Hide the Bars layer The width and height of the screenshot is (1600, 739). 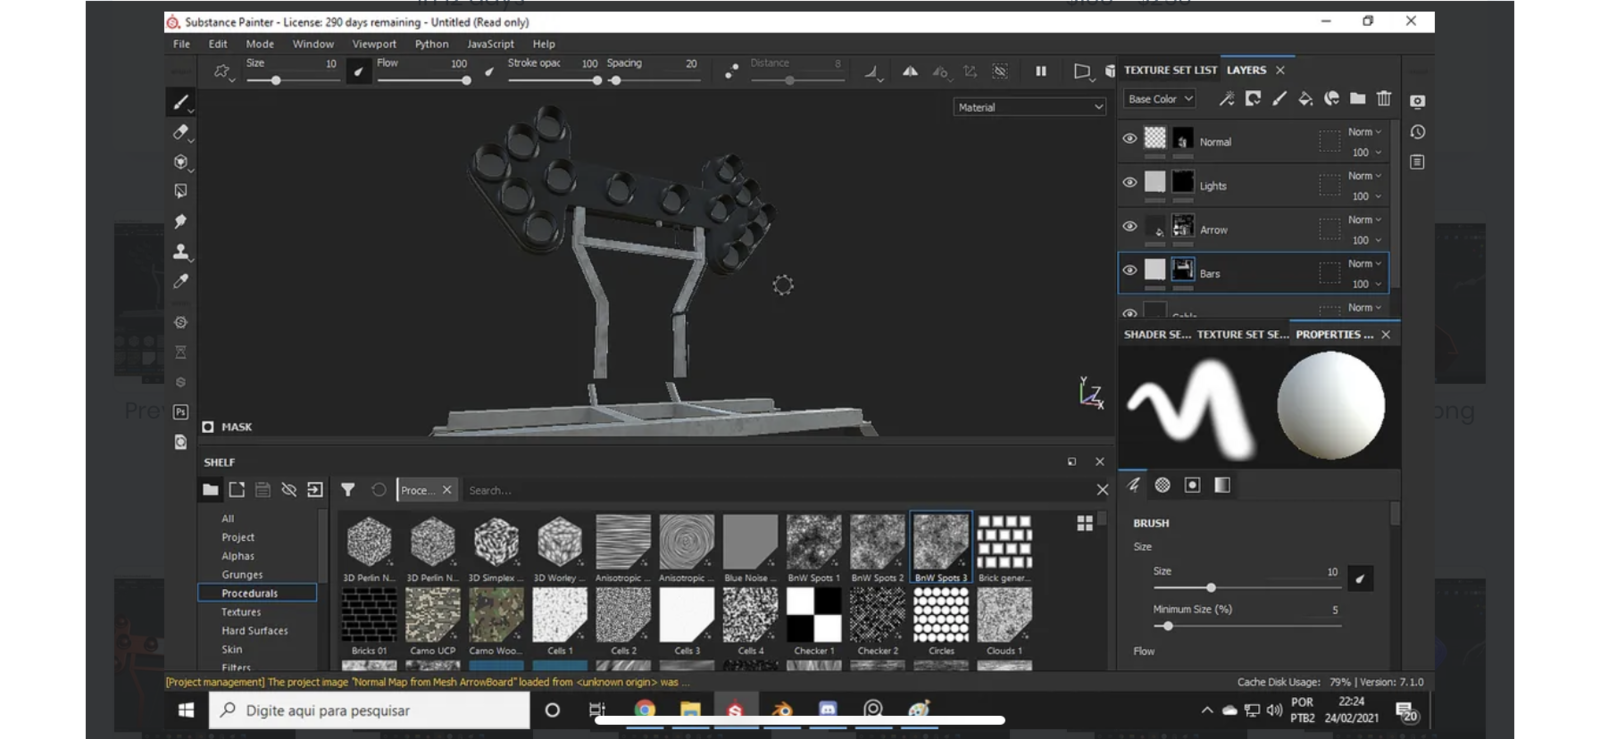pyautogui.click(x=1129, y=270)
